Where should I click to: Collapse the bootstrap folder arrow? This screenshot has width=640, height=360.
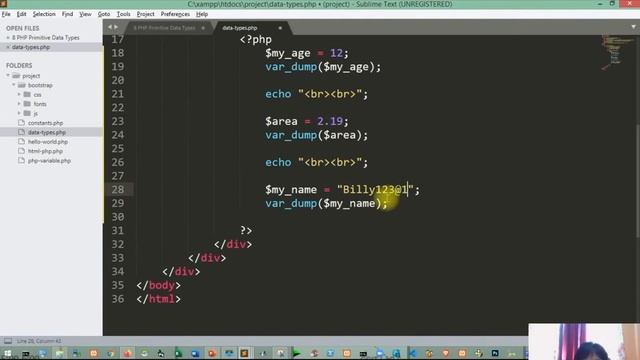[x=14, y=85]
